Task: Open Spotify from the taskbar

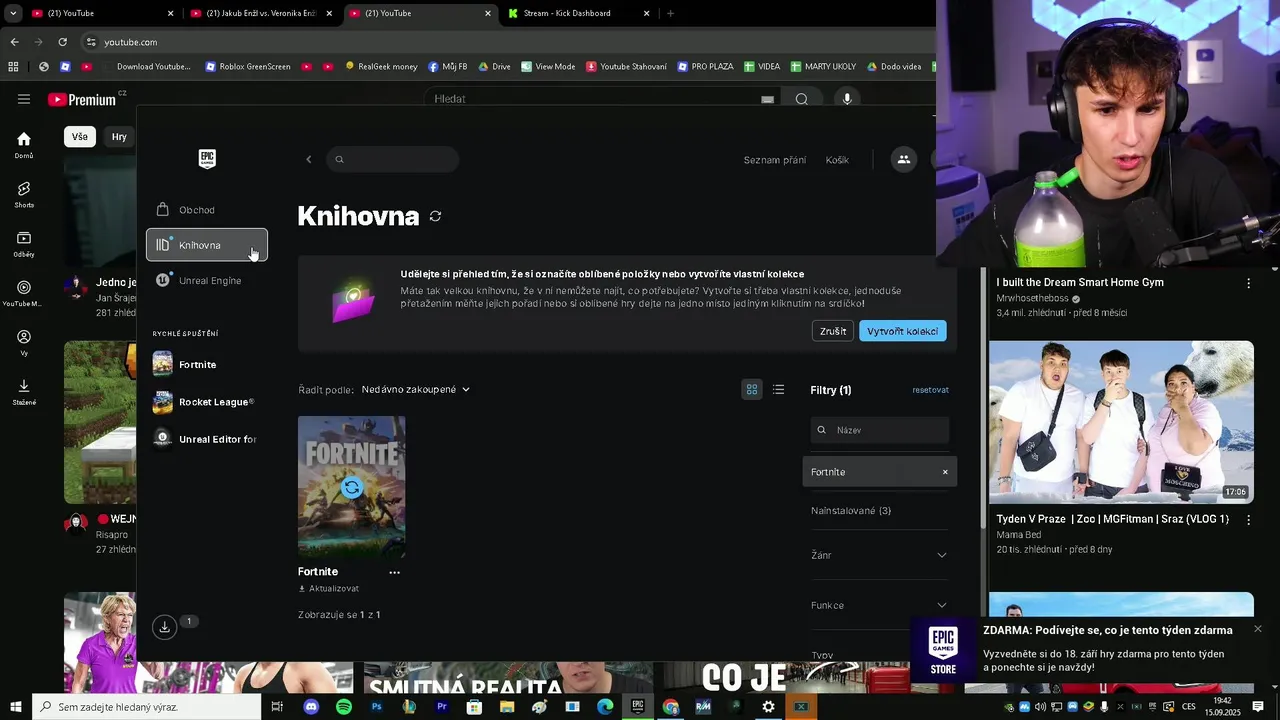Action: pyautogui.click(x=344, y=707)
